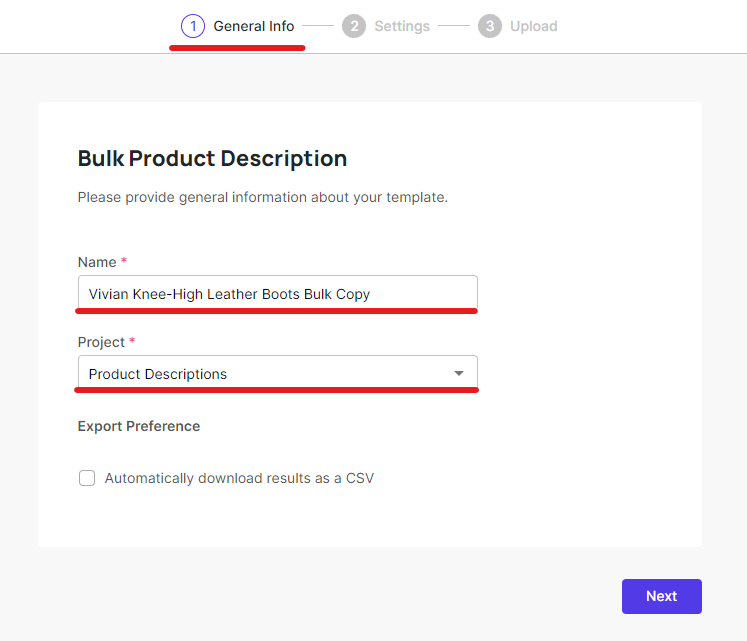Viewport: 747px width, 641px height.
Task: Click the Name field label
Action: tap(97, 262)
